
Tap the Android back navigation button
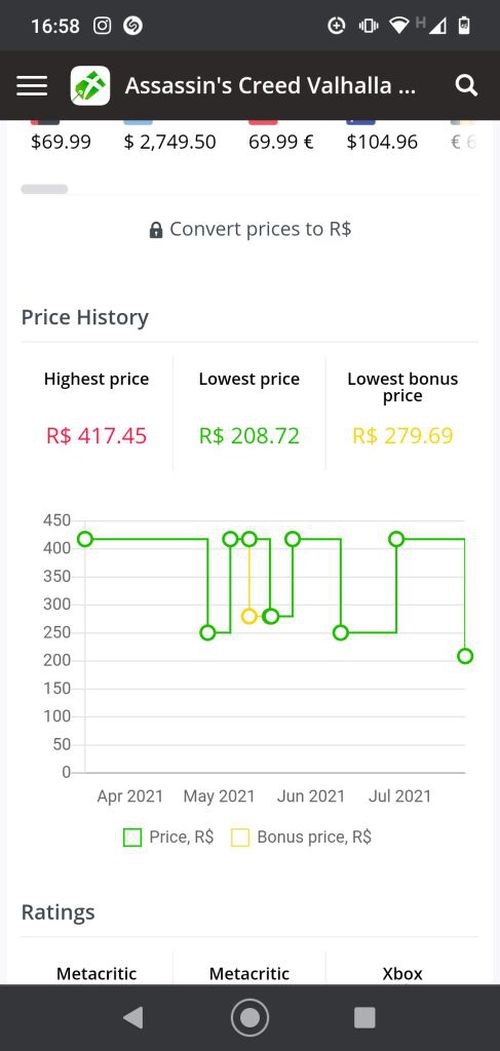tap(133, 1017)
